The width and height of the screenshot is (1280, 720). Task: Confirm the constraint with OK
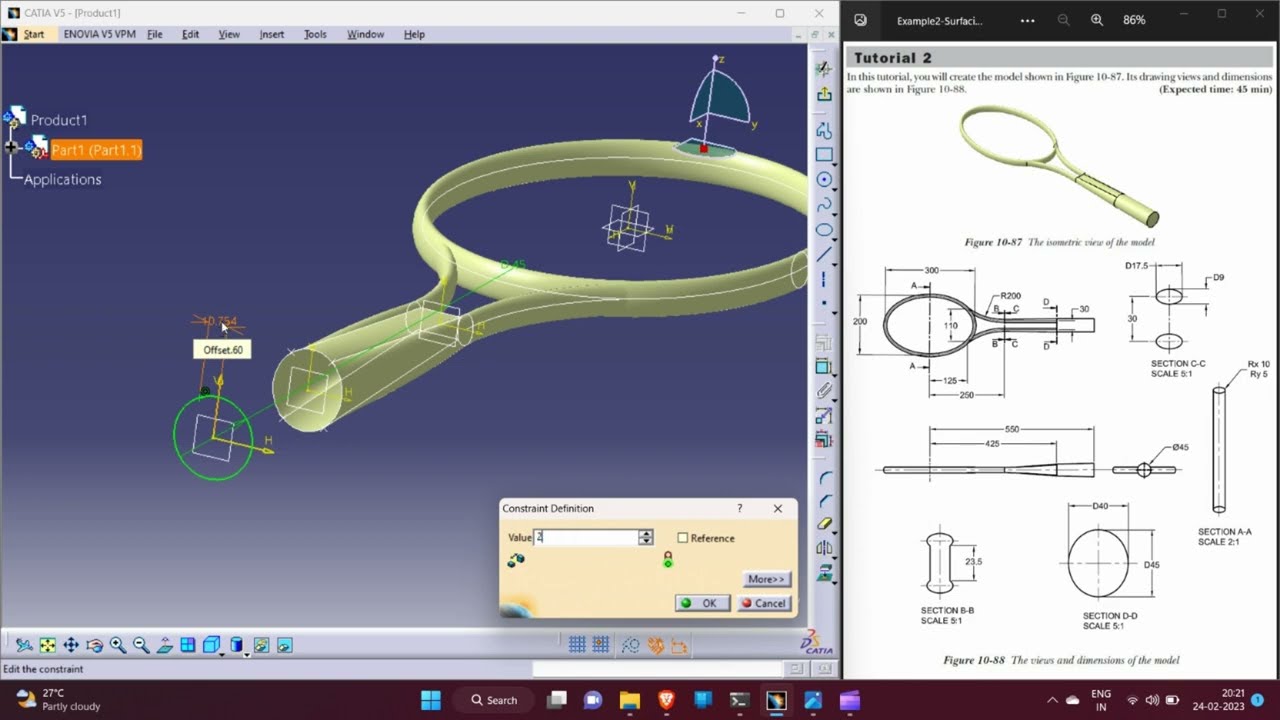(702, 603)
